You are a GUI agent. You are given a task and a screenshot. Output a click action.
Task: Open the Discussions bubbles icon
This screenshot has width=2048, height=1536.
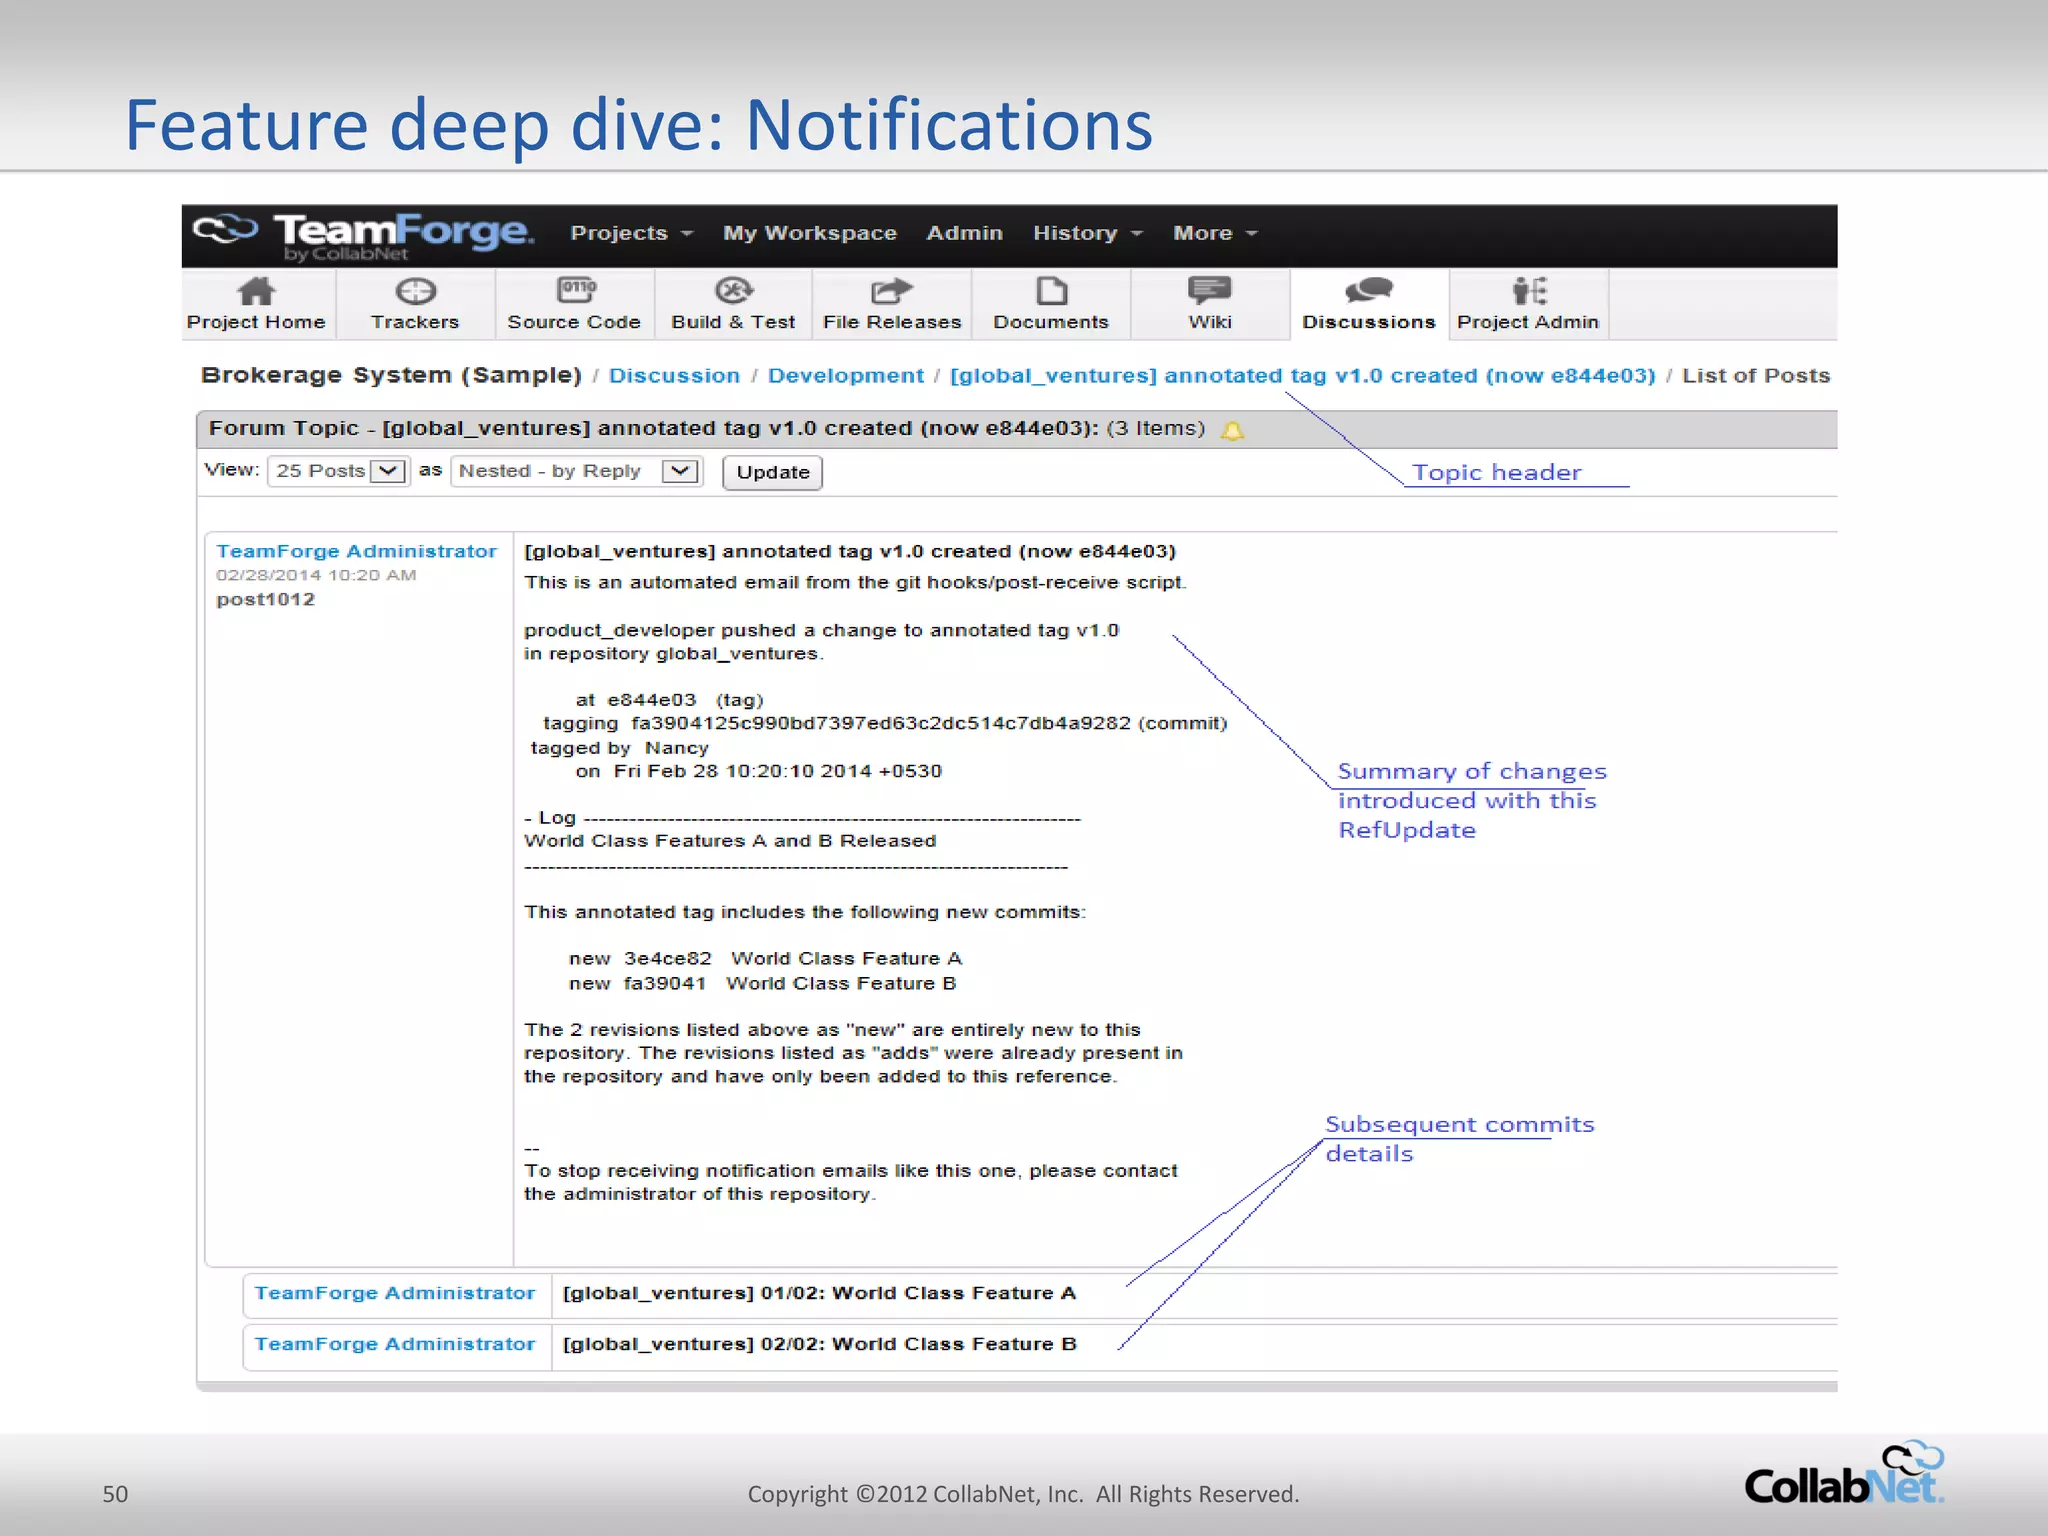(1368, 290)
